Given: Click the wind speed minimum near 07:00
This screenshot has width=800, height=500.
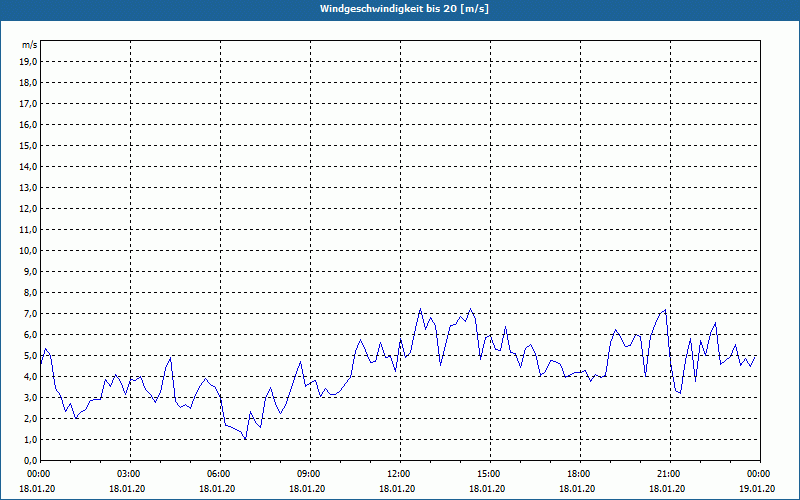Looking at the screenshot, I should [245, 439].
